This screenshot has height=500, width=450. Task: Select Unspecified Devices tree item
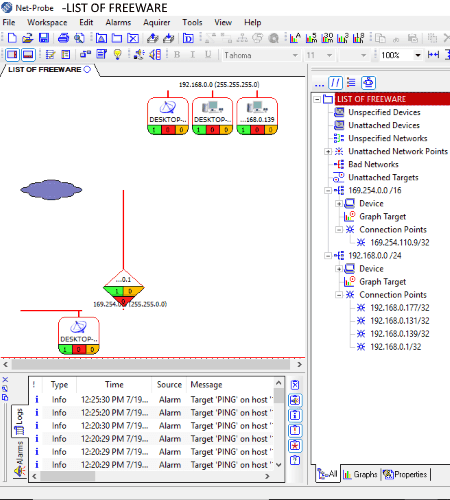[384, 112]
